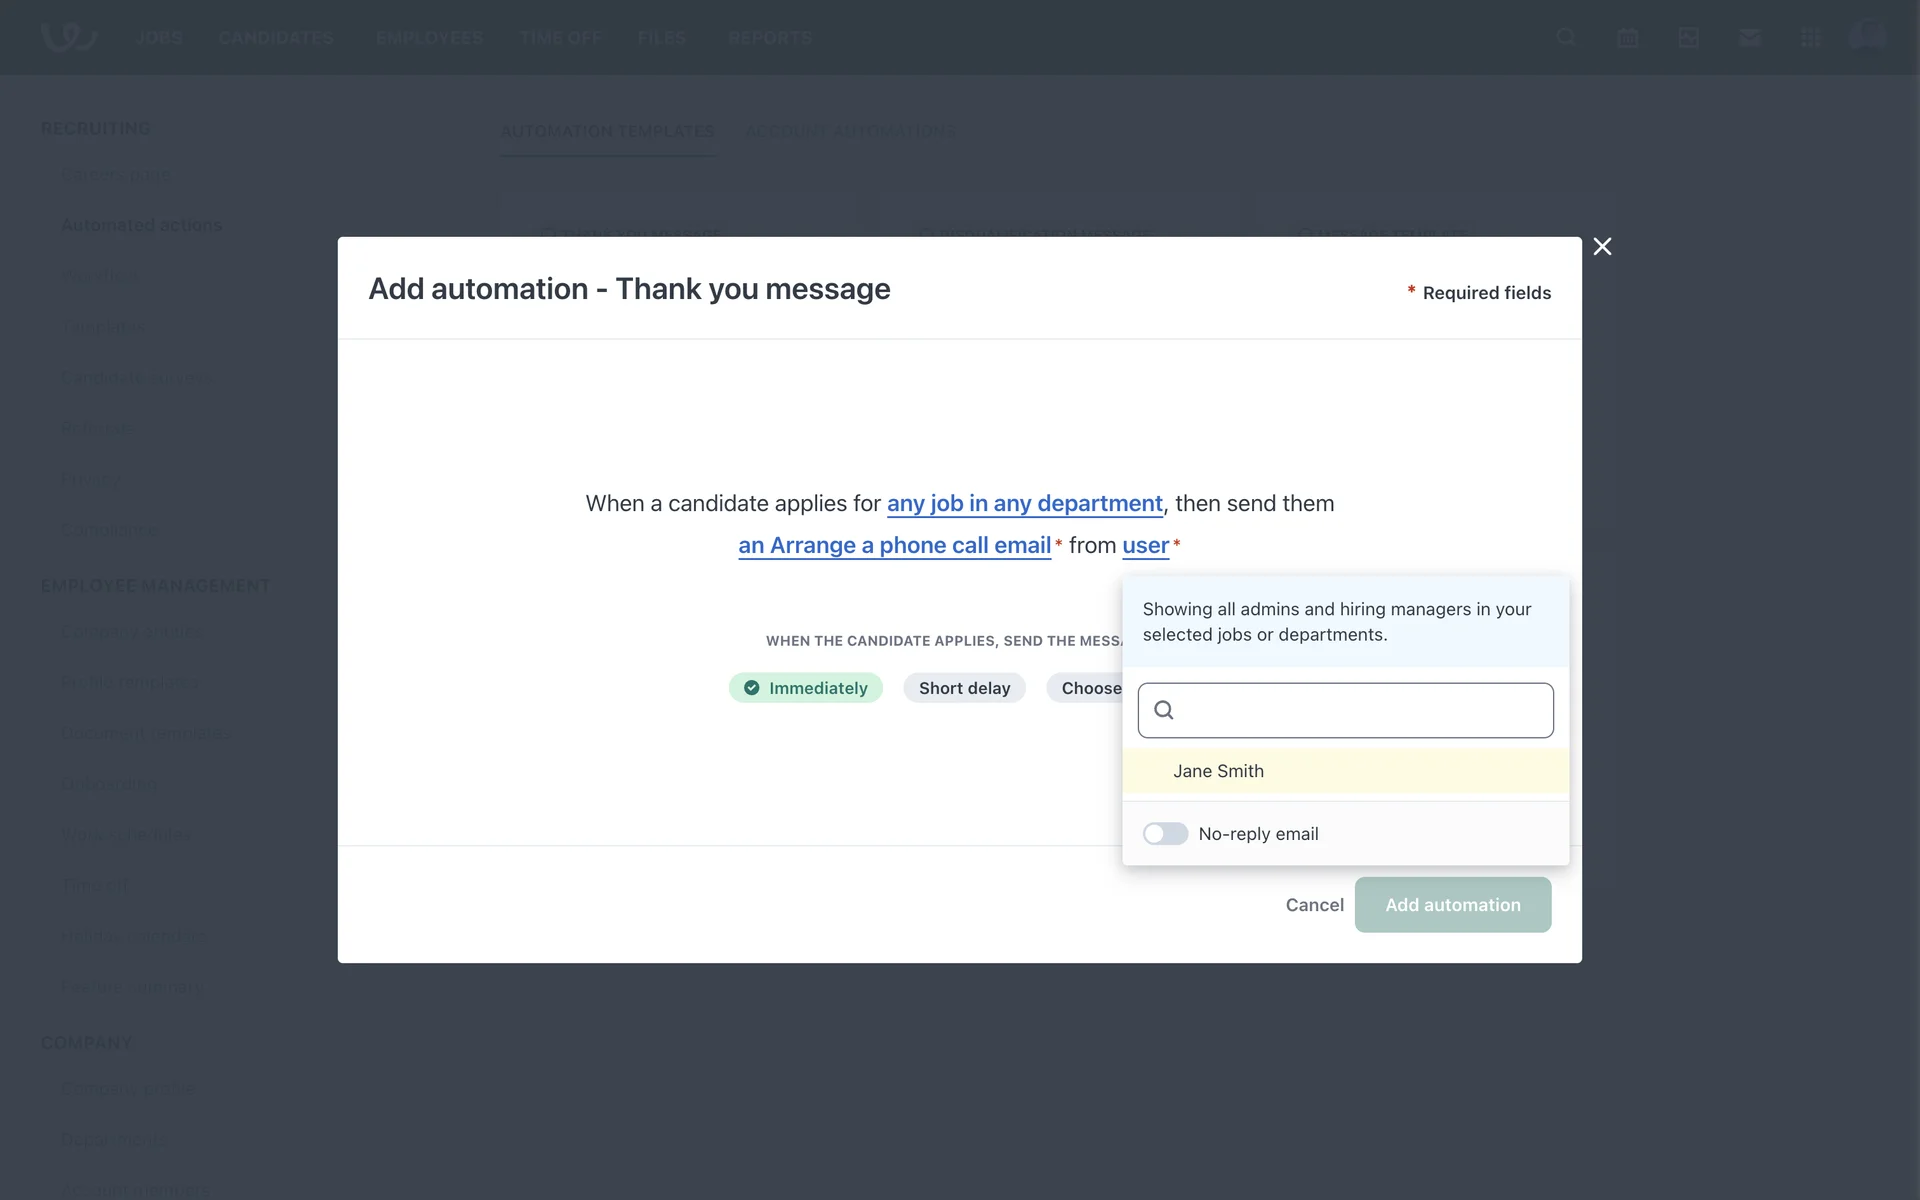Image resolution: width=1920 pixels, height=1200 pixels.
Task: Open the 'Arrange a phone call email' dropdown
Action: click(894, 546)
